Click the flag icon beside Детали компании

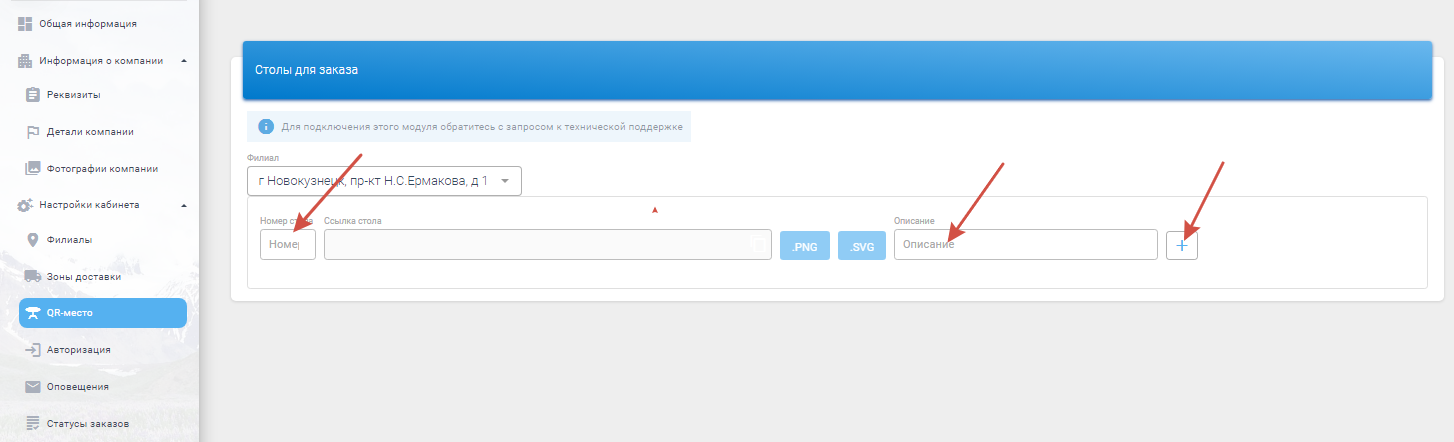point(33,132)
